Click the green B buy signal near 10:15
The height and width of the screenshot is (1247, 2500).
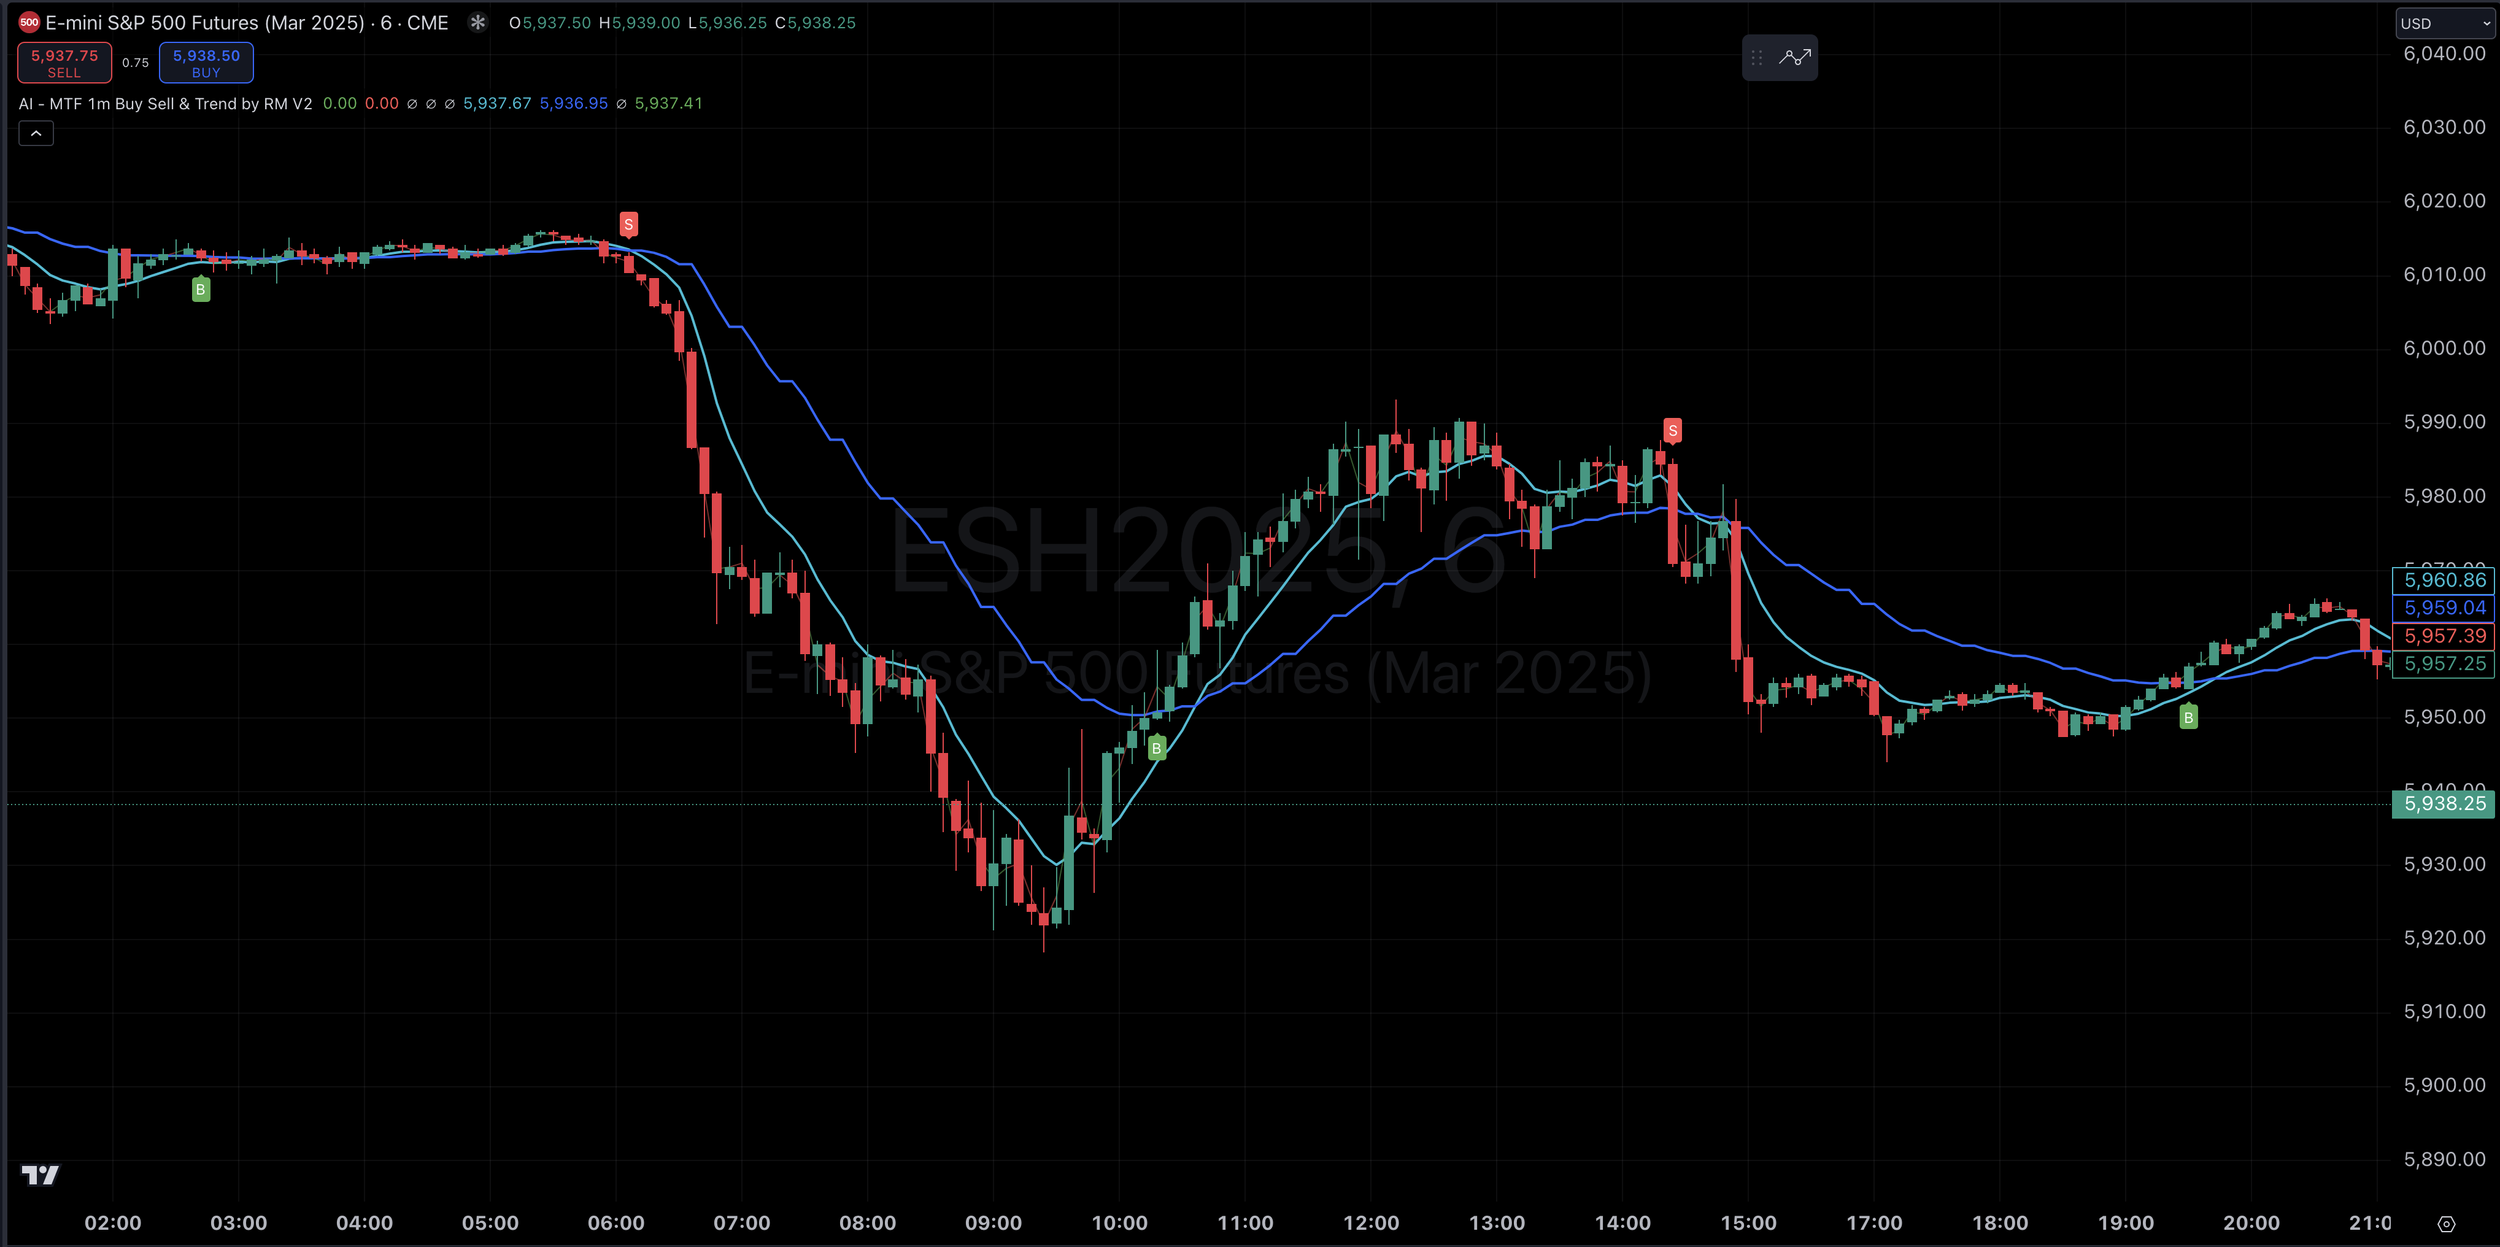point(1157,748)
